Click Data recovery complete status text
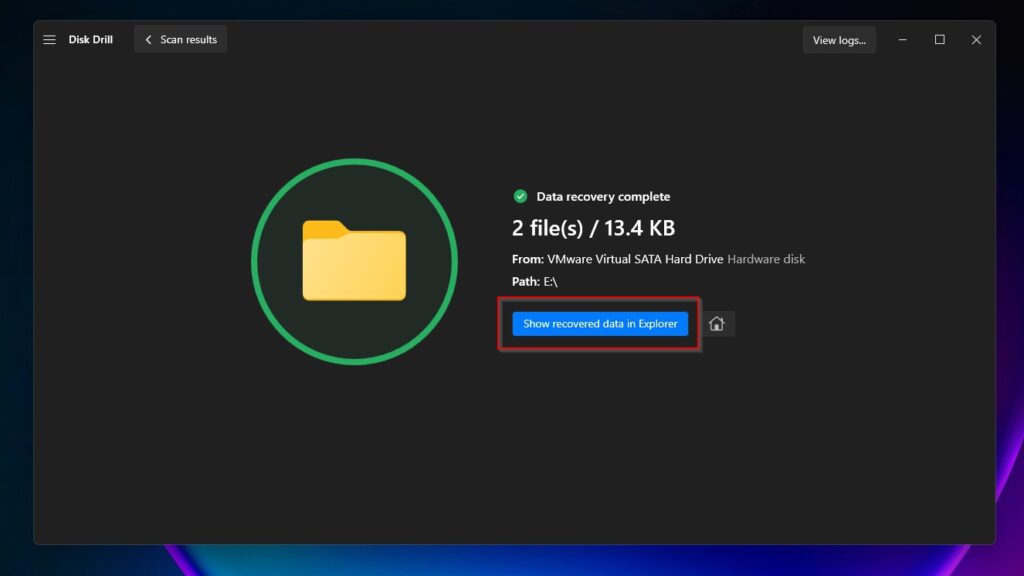 pos(601,196)
